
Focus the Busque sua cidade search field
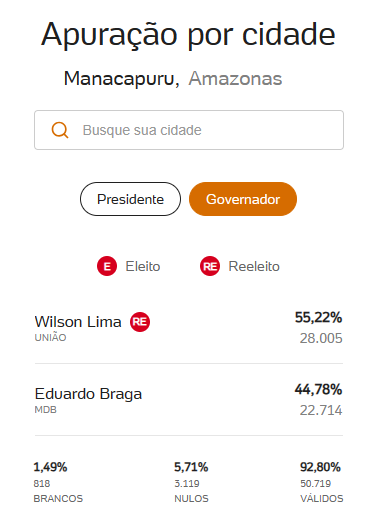click(189, 130)
